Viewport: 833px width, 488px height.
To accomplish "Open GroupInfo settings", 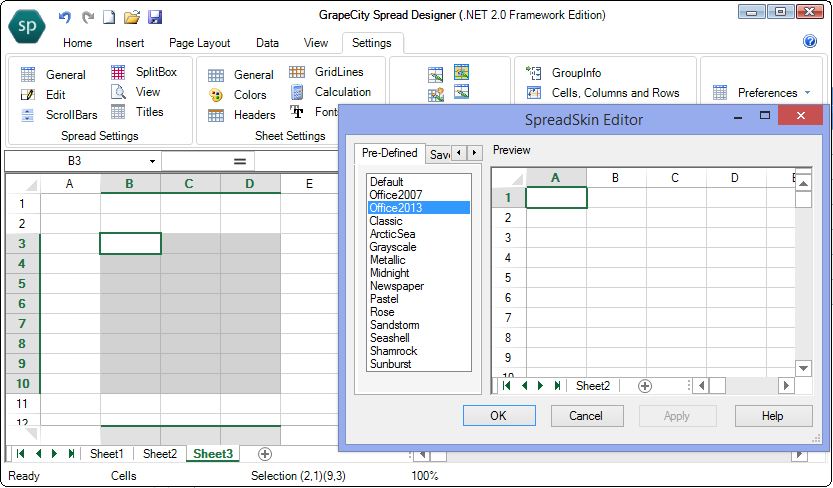I will [564, 73].
